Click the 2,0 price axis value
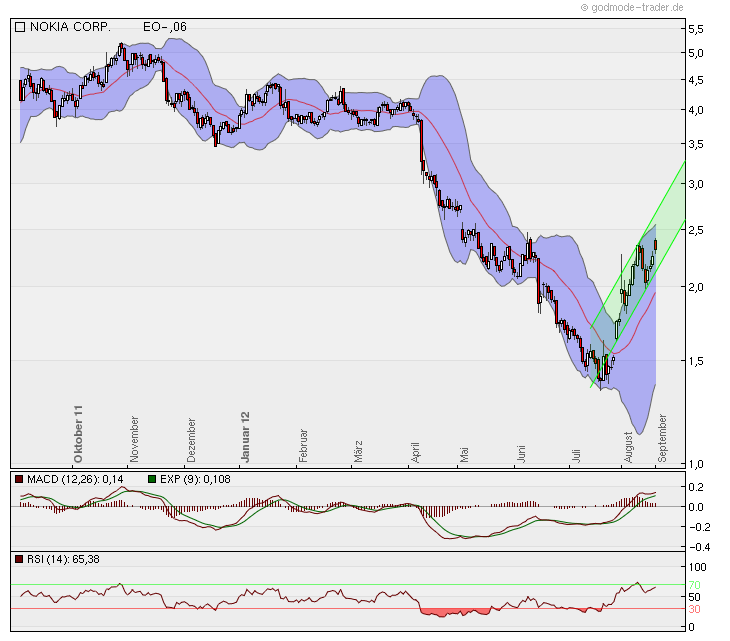 696,287
